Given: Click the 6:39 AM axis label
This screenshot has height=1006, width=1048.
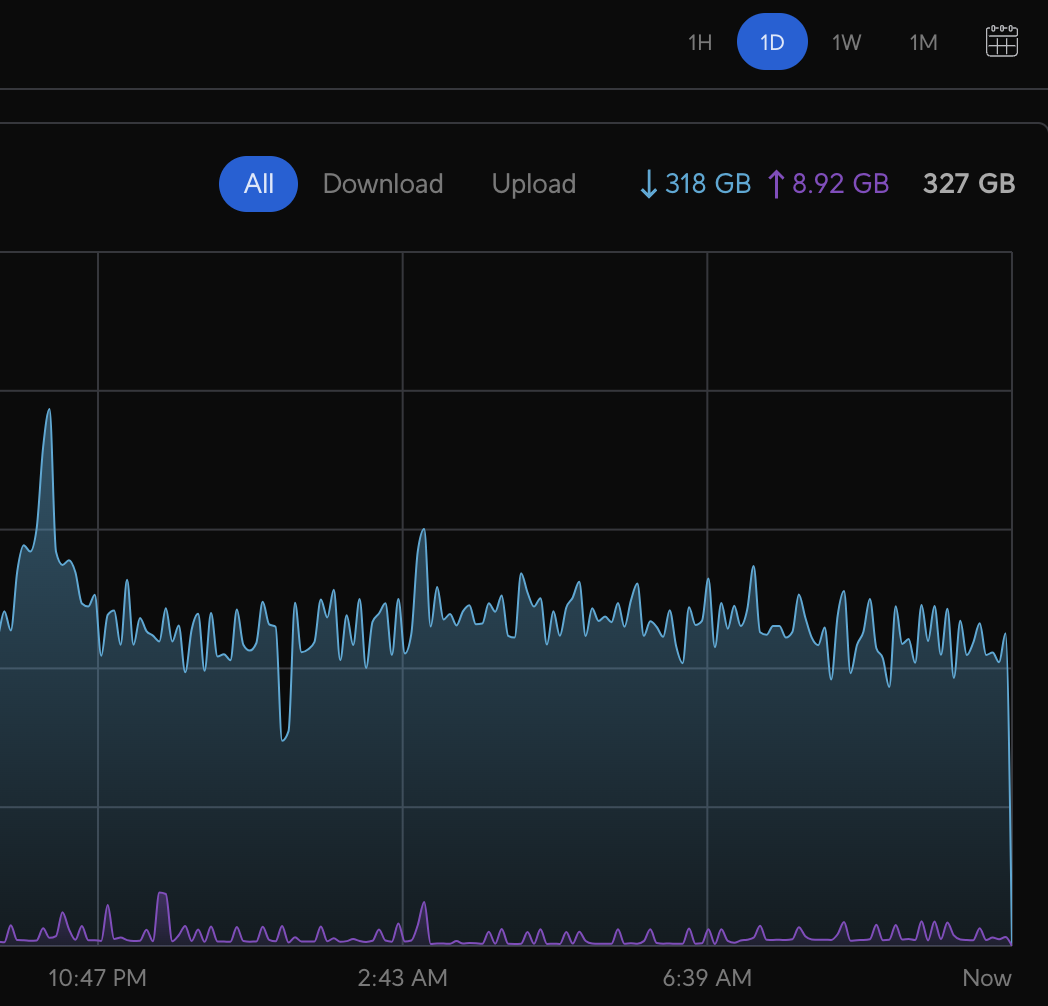Looking at the screenshot, I should point(708,978).
